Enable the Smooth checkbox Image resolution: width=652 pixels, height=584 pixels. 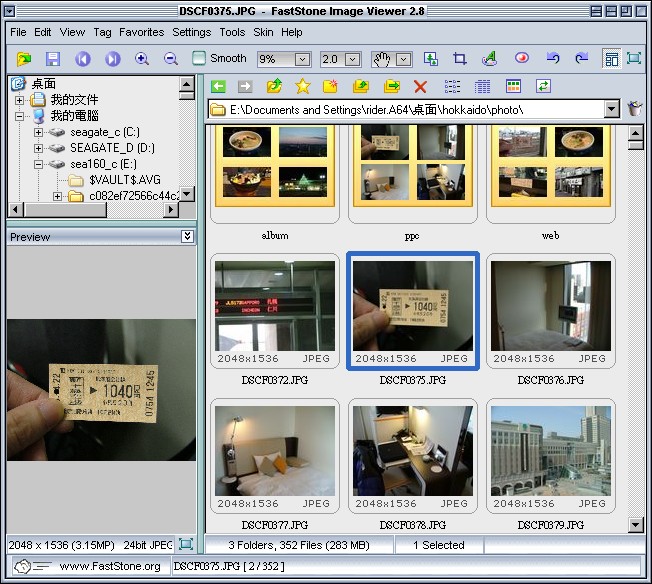200,59
